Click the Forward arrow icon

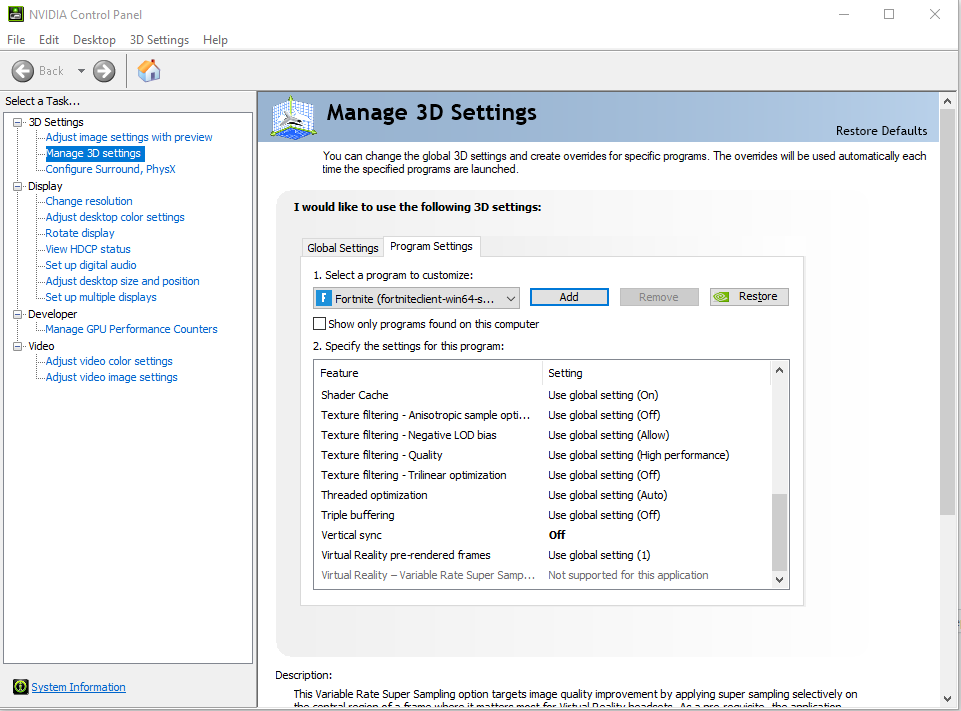coord(104,71)
